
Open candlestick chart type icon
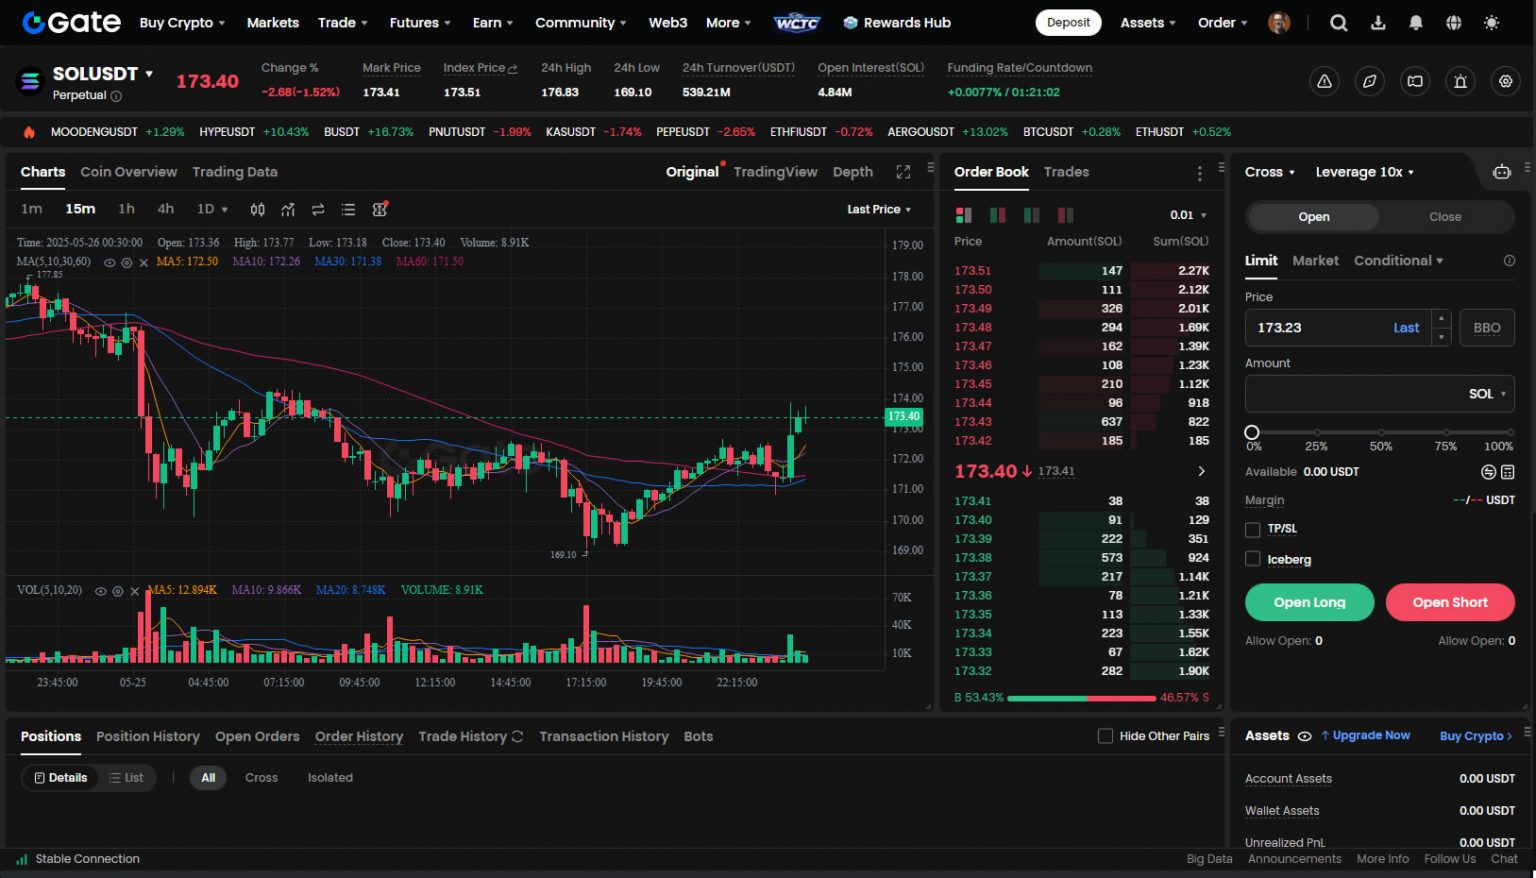tap(258, 209)
